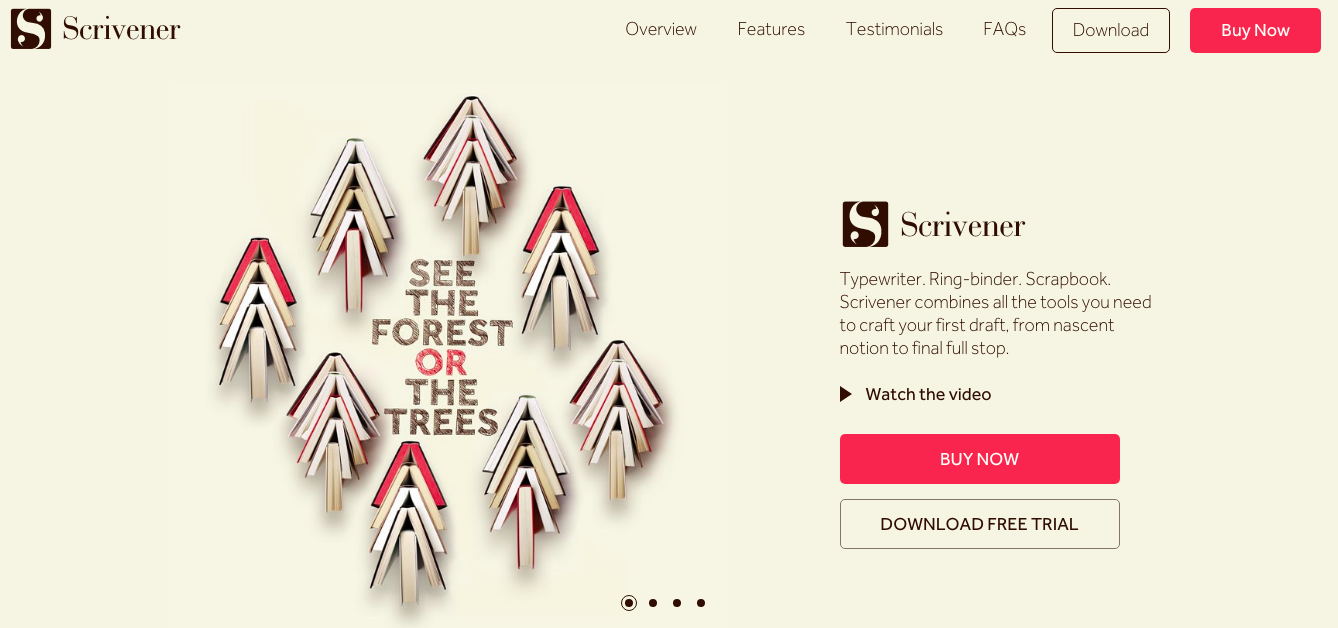Open the Overview nav item
The height and width of the screenshot is (628, 1338).
[x=661, y=30]
